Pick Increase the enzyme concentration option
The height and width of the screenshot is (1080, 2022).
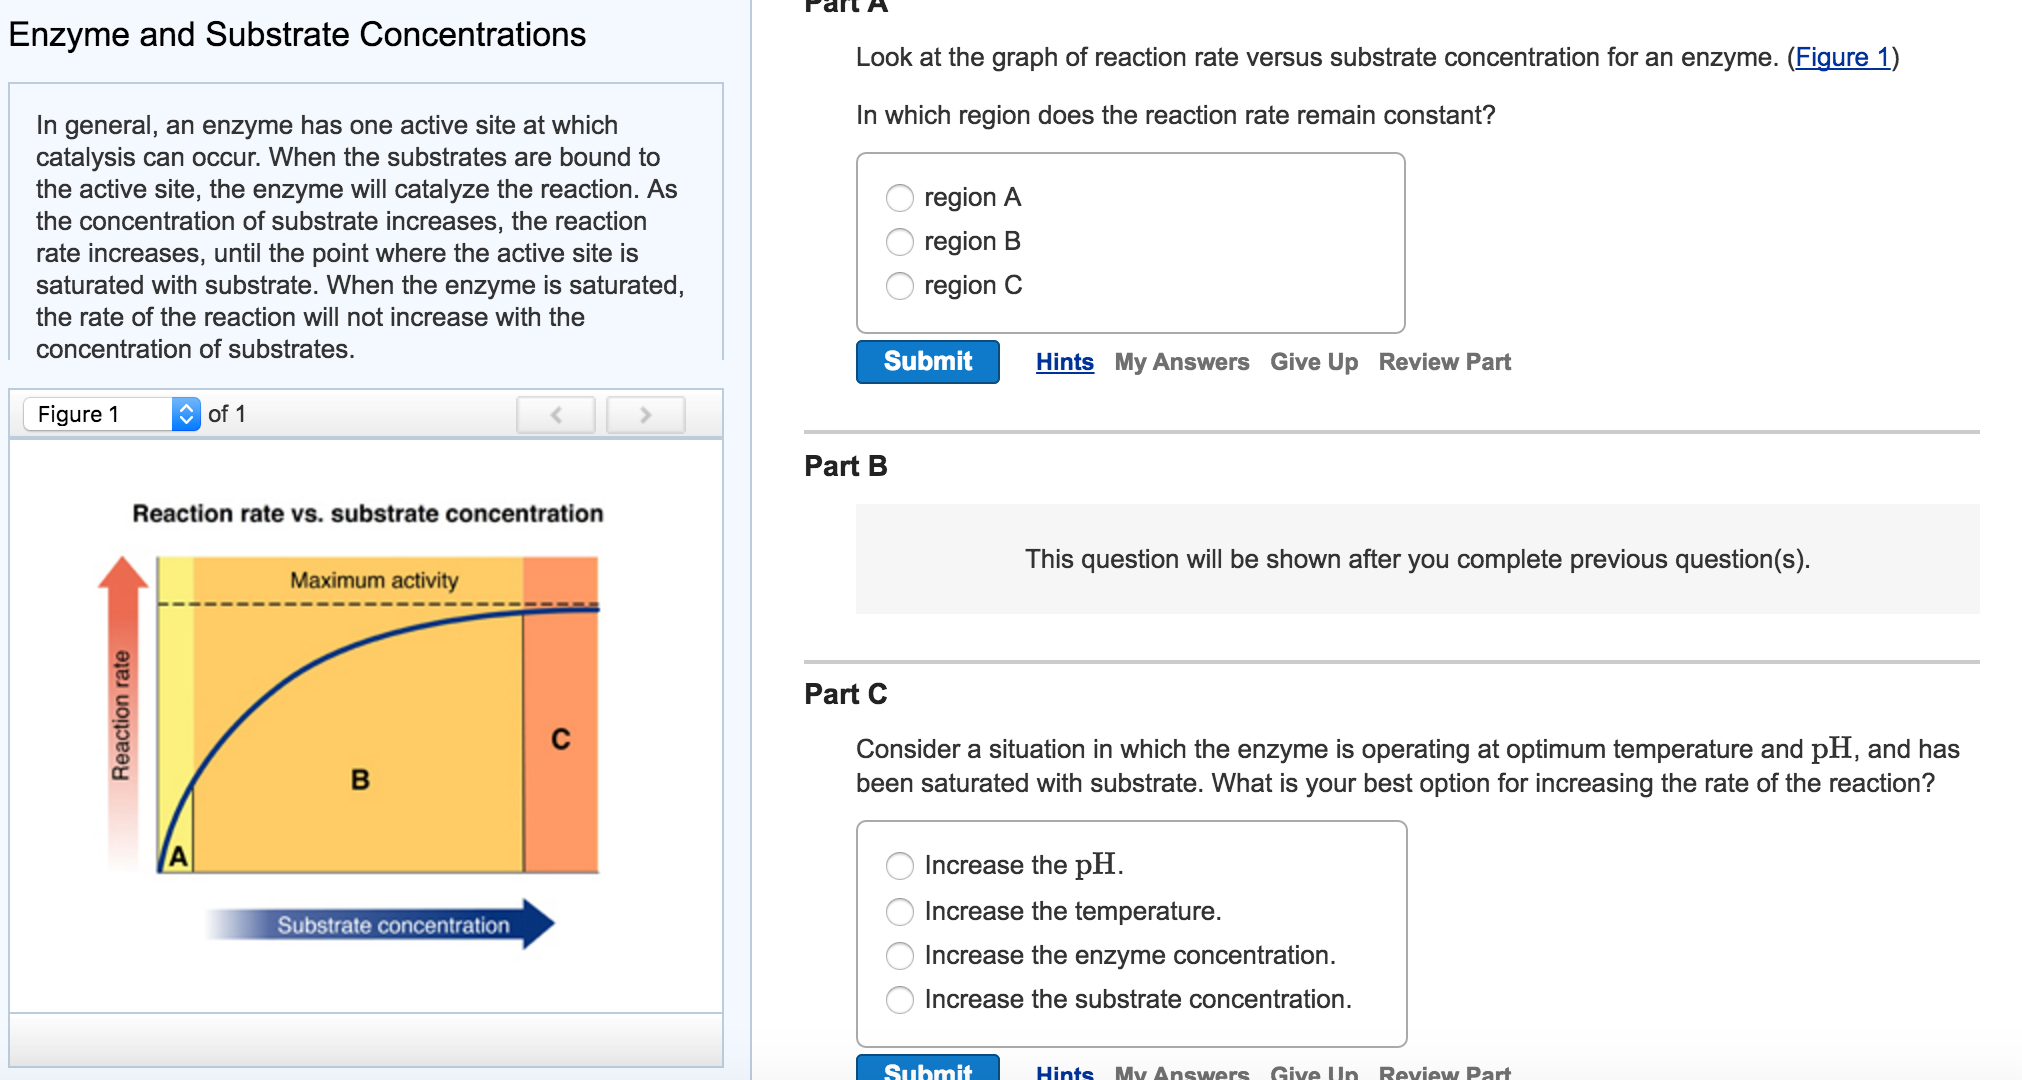[x=900, y=955]
